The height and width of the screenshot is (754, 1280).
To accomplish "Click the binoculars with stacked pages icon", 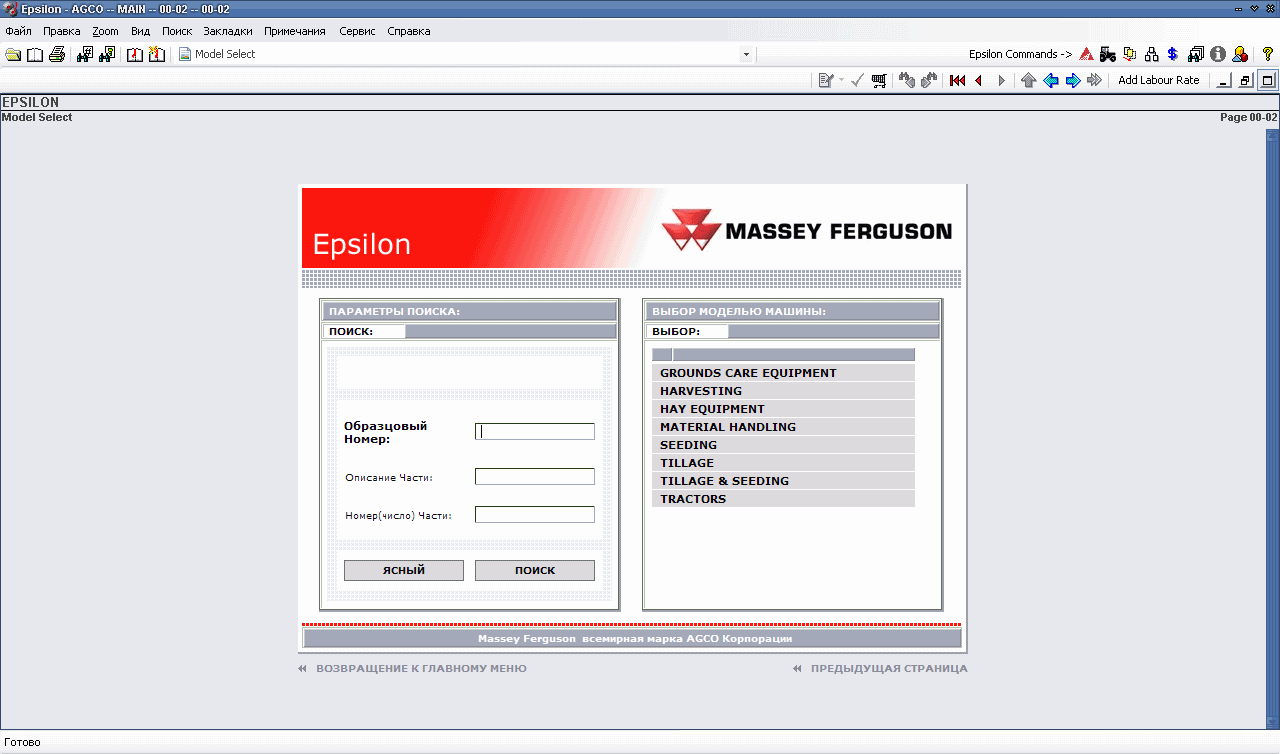I will pyautogui.click(x=1196, y=54).
